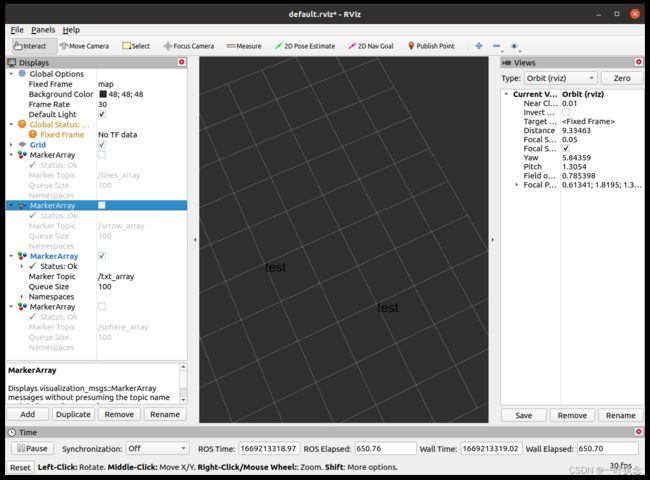
Task: Collapse the /txt_array MarkerArray node
Action: pos(11,256)
